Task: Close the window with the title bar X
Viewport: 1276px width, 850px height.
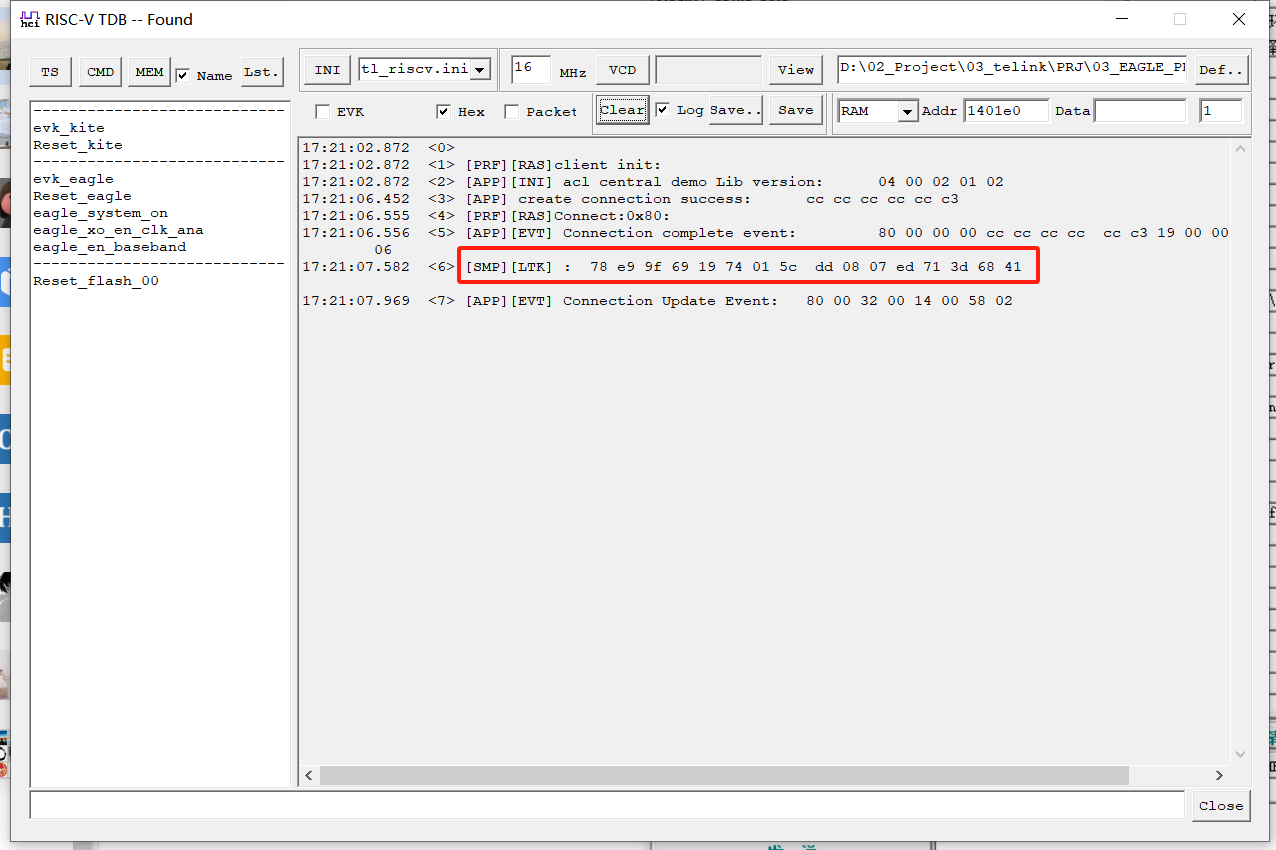Action: pyautogui.click(x=1239, y=19)
